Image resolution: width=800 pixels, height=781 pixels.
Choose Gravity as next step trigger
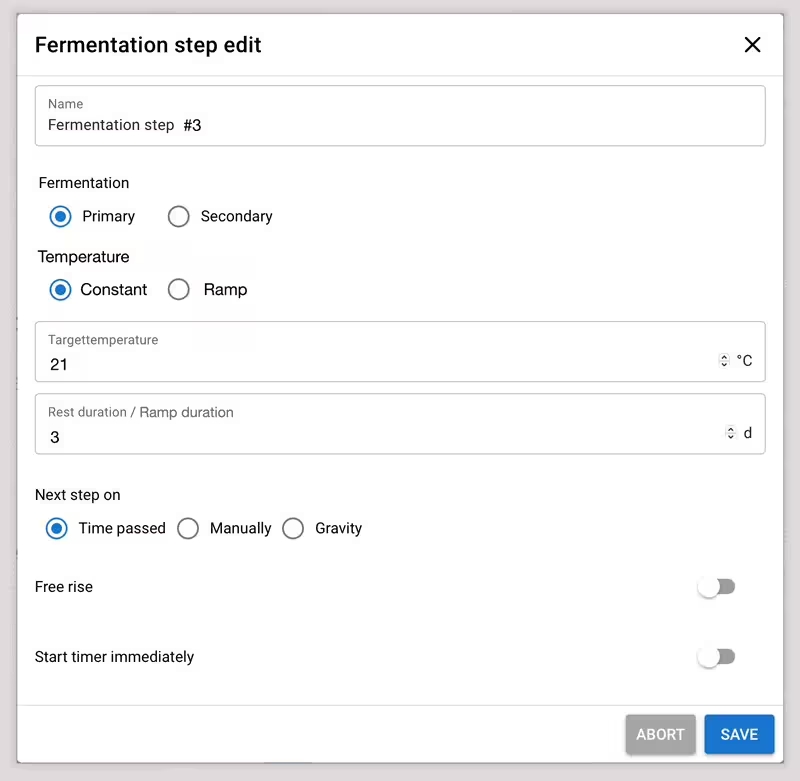[x=293, y=528]
